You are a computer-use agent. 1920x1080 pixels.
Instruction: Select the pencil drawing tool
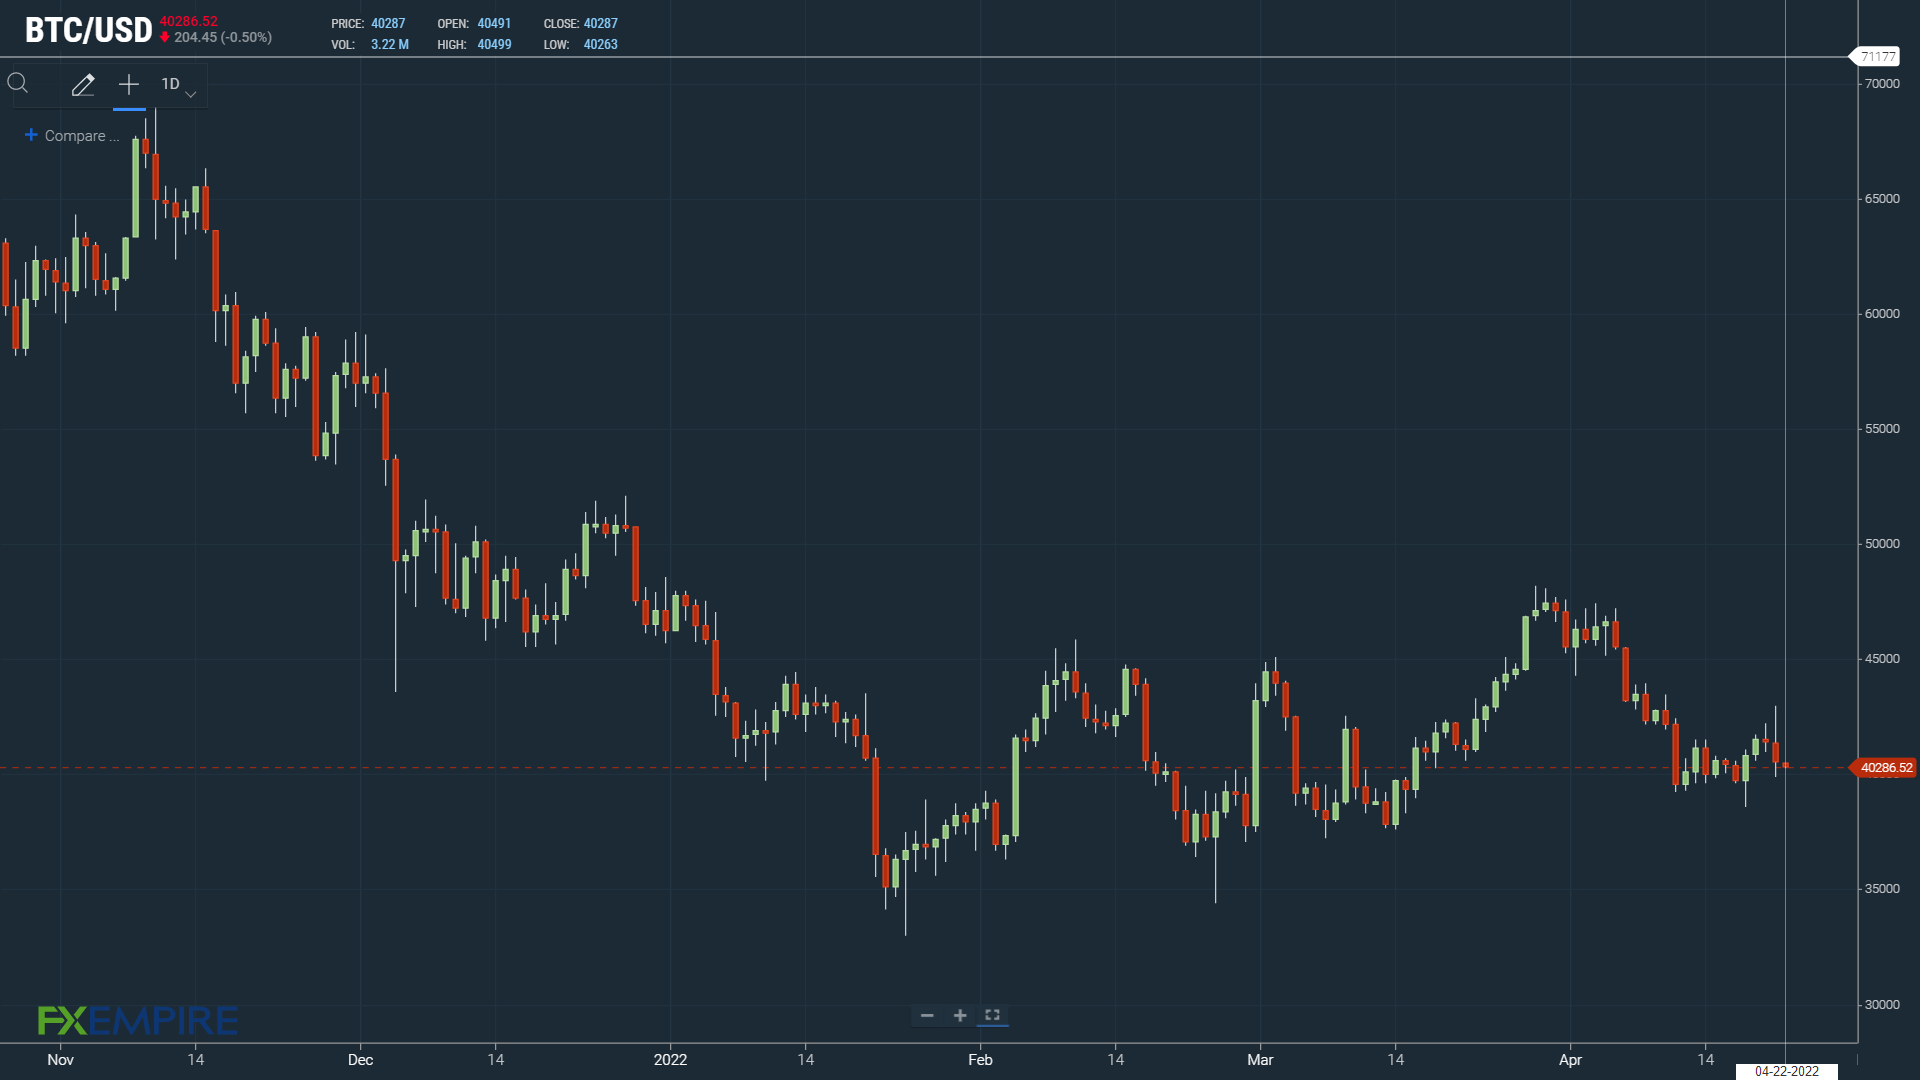click(x=83, y=85)
